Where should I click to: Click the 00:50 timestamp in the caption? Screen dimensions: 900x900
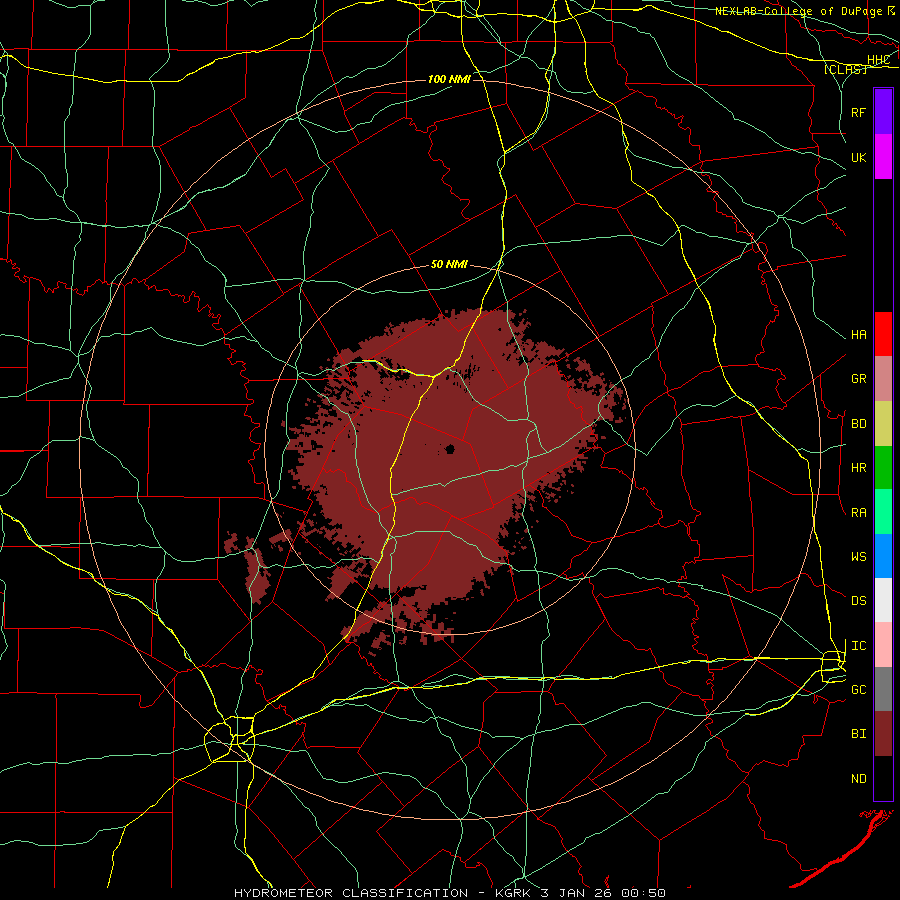click(646, 893)
